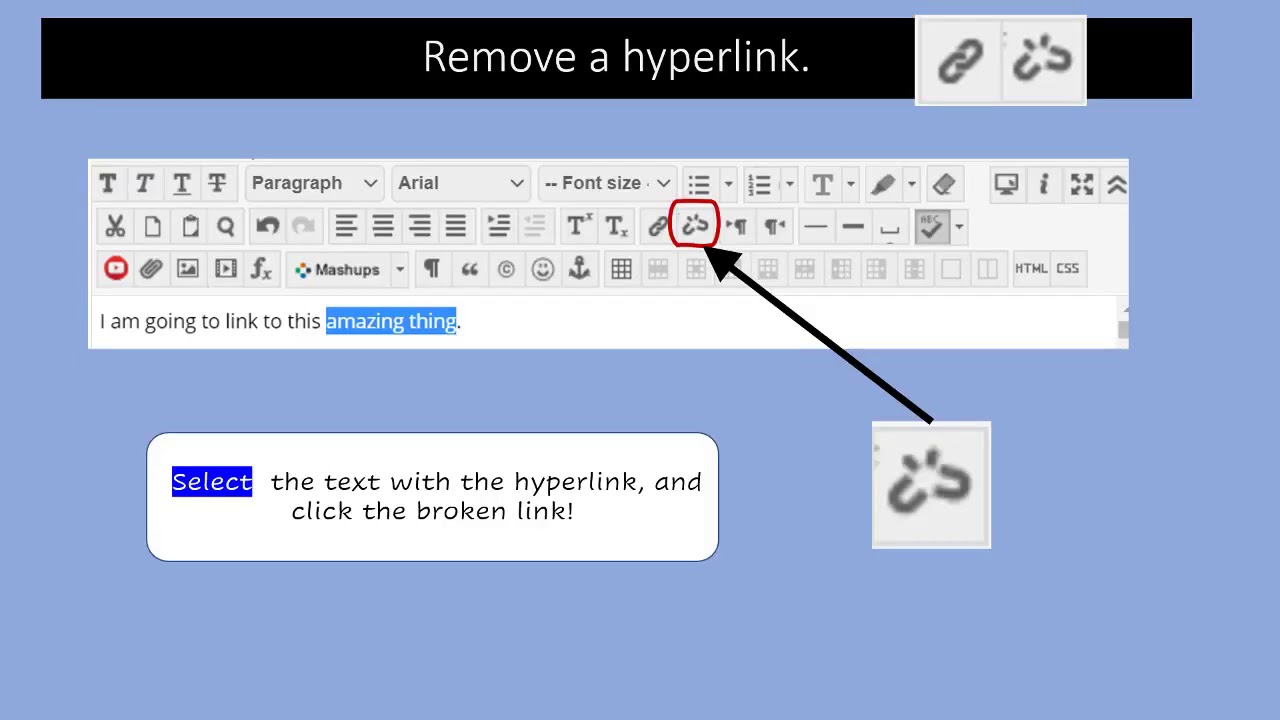Toggle fullscreen editor mode
This screenshot has height=720, width=1280.
click(1082, 184)
